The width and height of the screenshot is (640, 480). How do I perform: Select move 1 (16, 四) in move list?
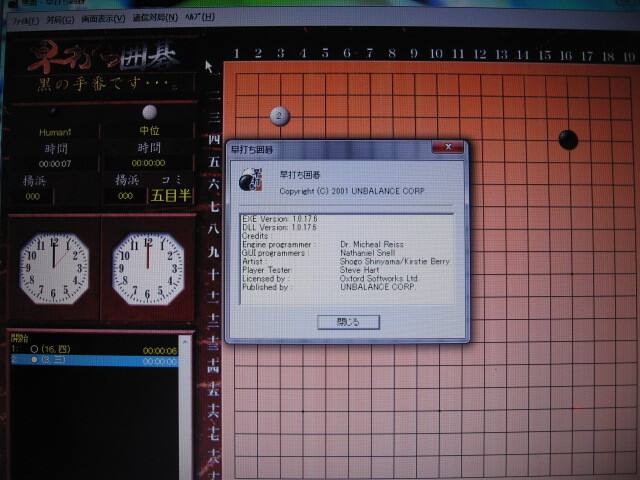click(94, 349)
